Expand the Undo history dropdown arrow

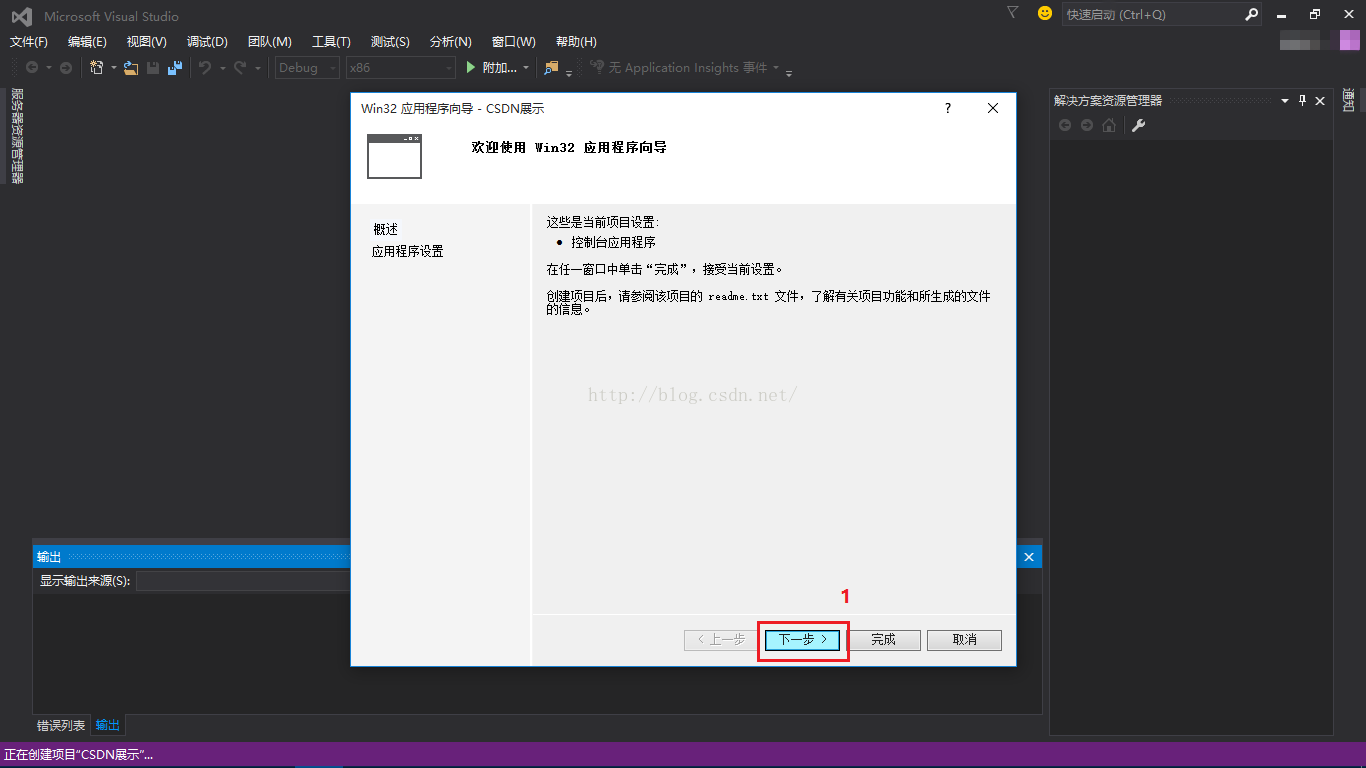point(221,68)
